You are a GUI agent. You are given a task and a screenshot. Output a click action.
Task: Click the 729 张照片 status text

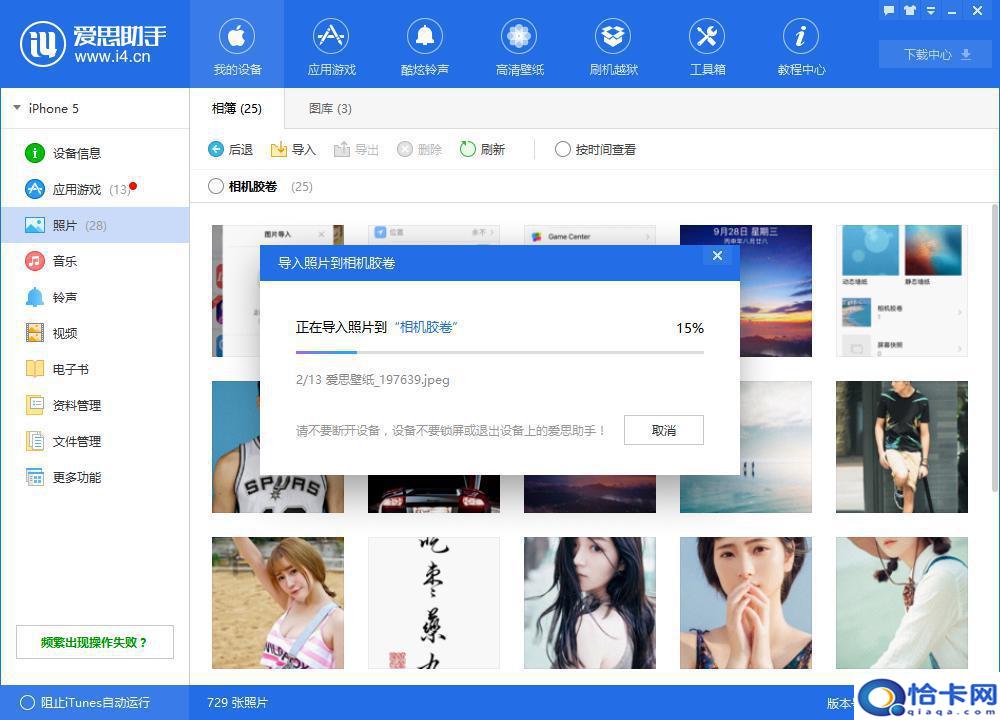pyautogui.click(x=237, y=702)
